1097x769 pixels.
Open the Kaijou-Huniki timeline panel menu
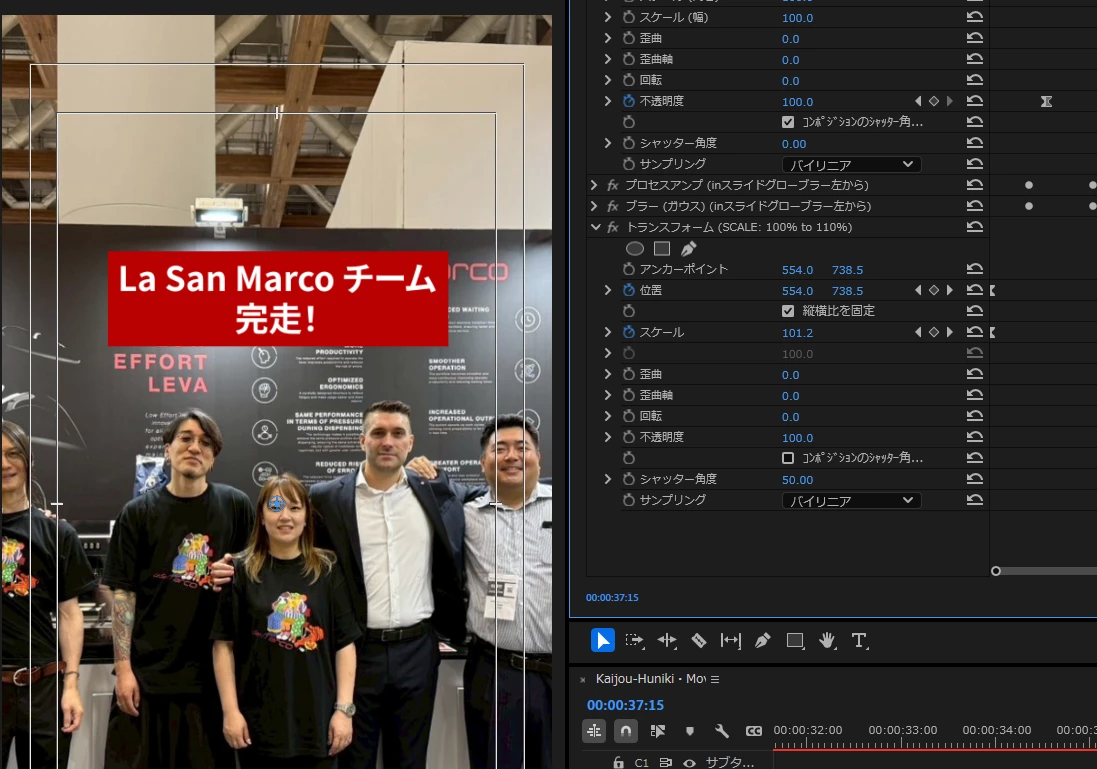click(x=714, y=679)
